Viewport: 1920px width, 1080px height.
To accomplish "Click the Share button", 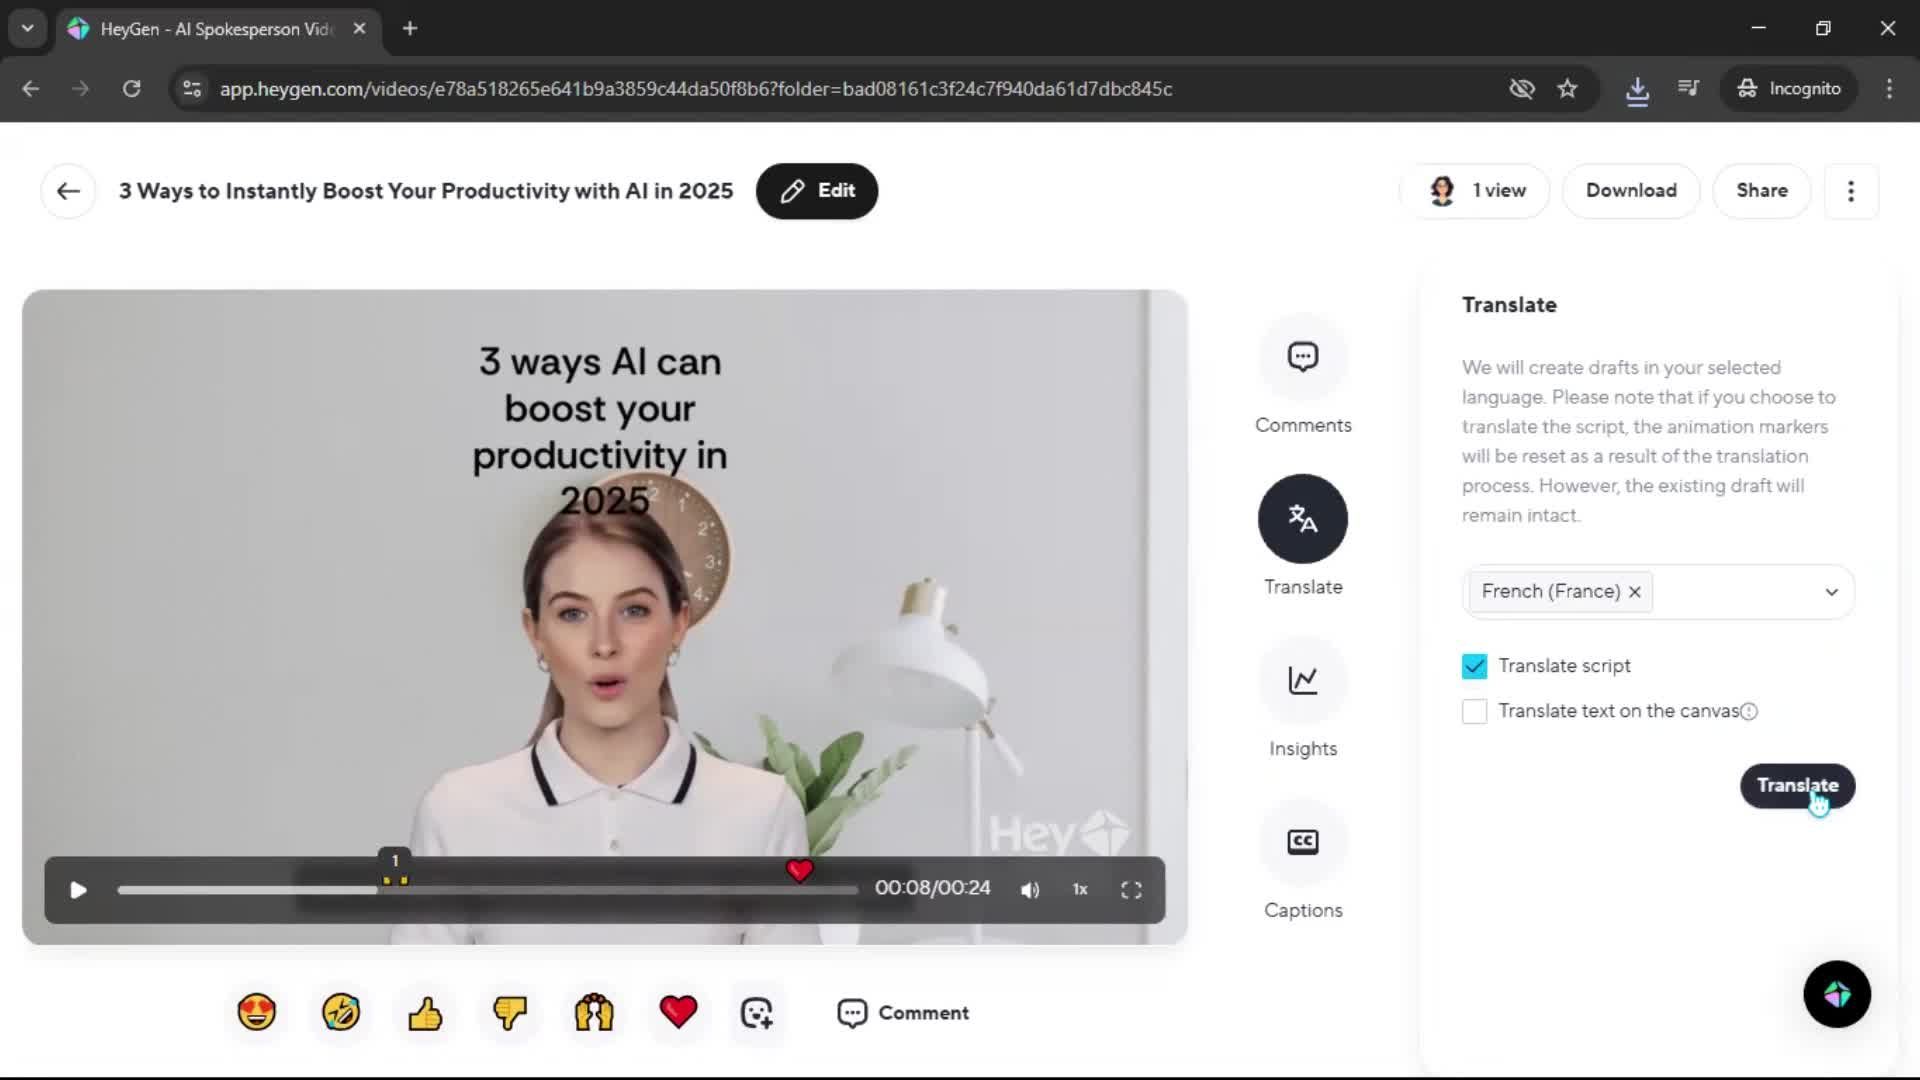I will coord(1761,191).
